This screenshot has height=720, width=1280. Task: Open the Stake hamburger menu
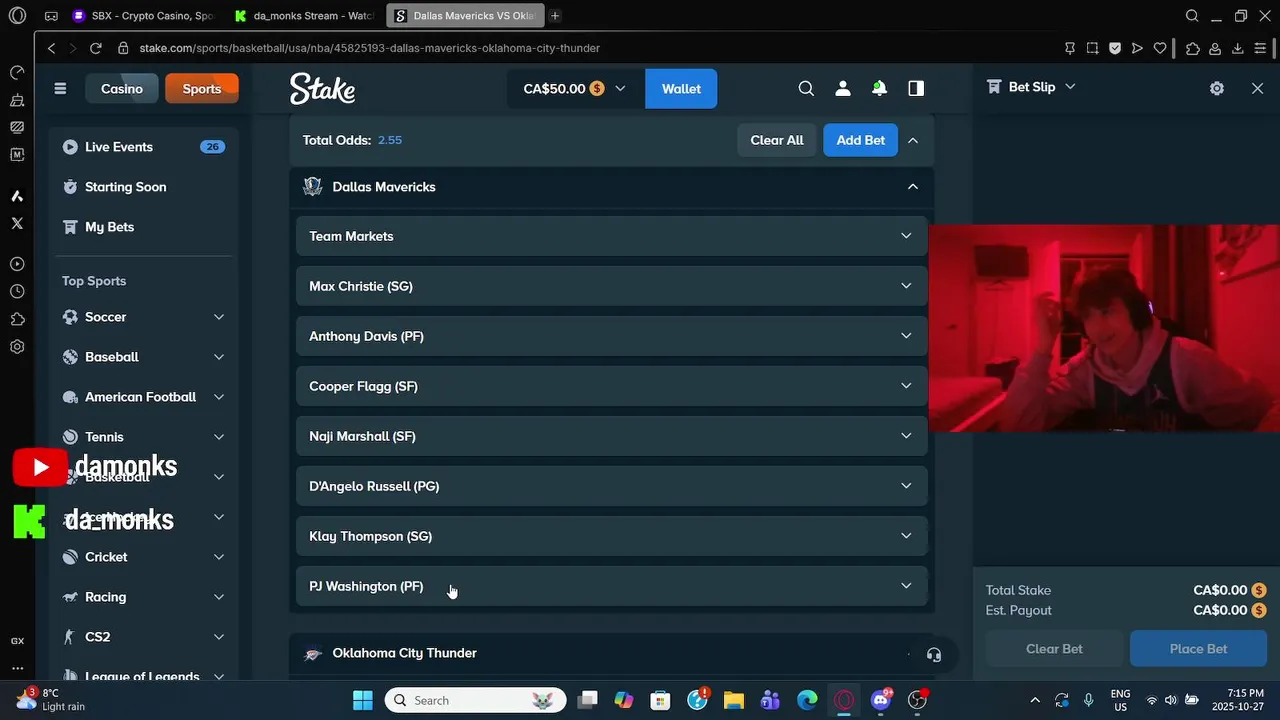coord(60,89)
